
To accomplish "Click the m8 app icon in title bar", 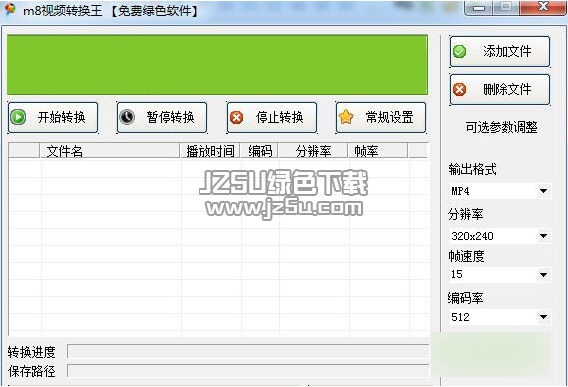I will click(x=10, y=9).
